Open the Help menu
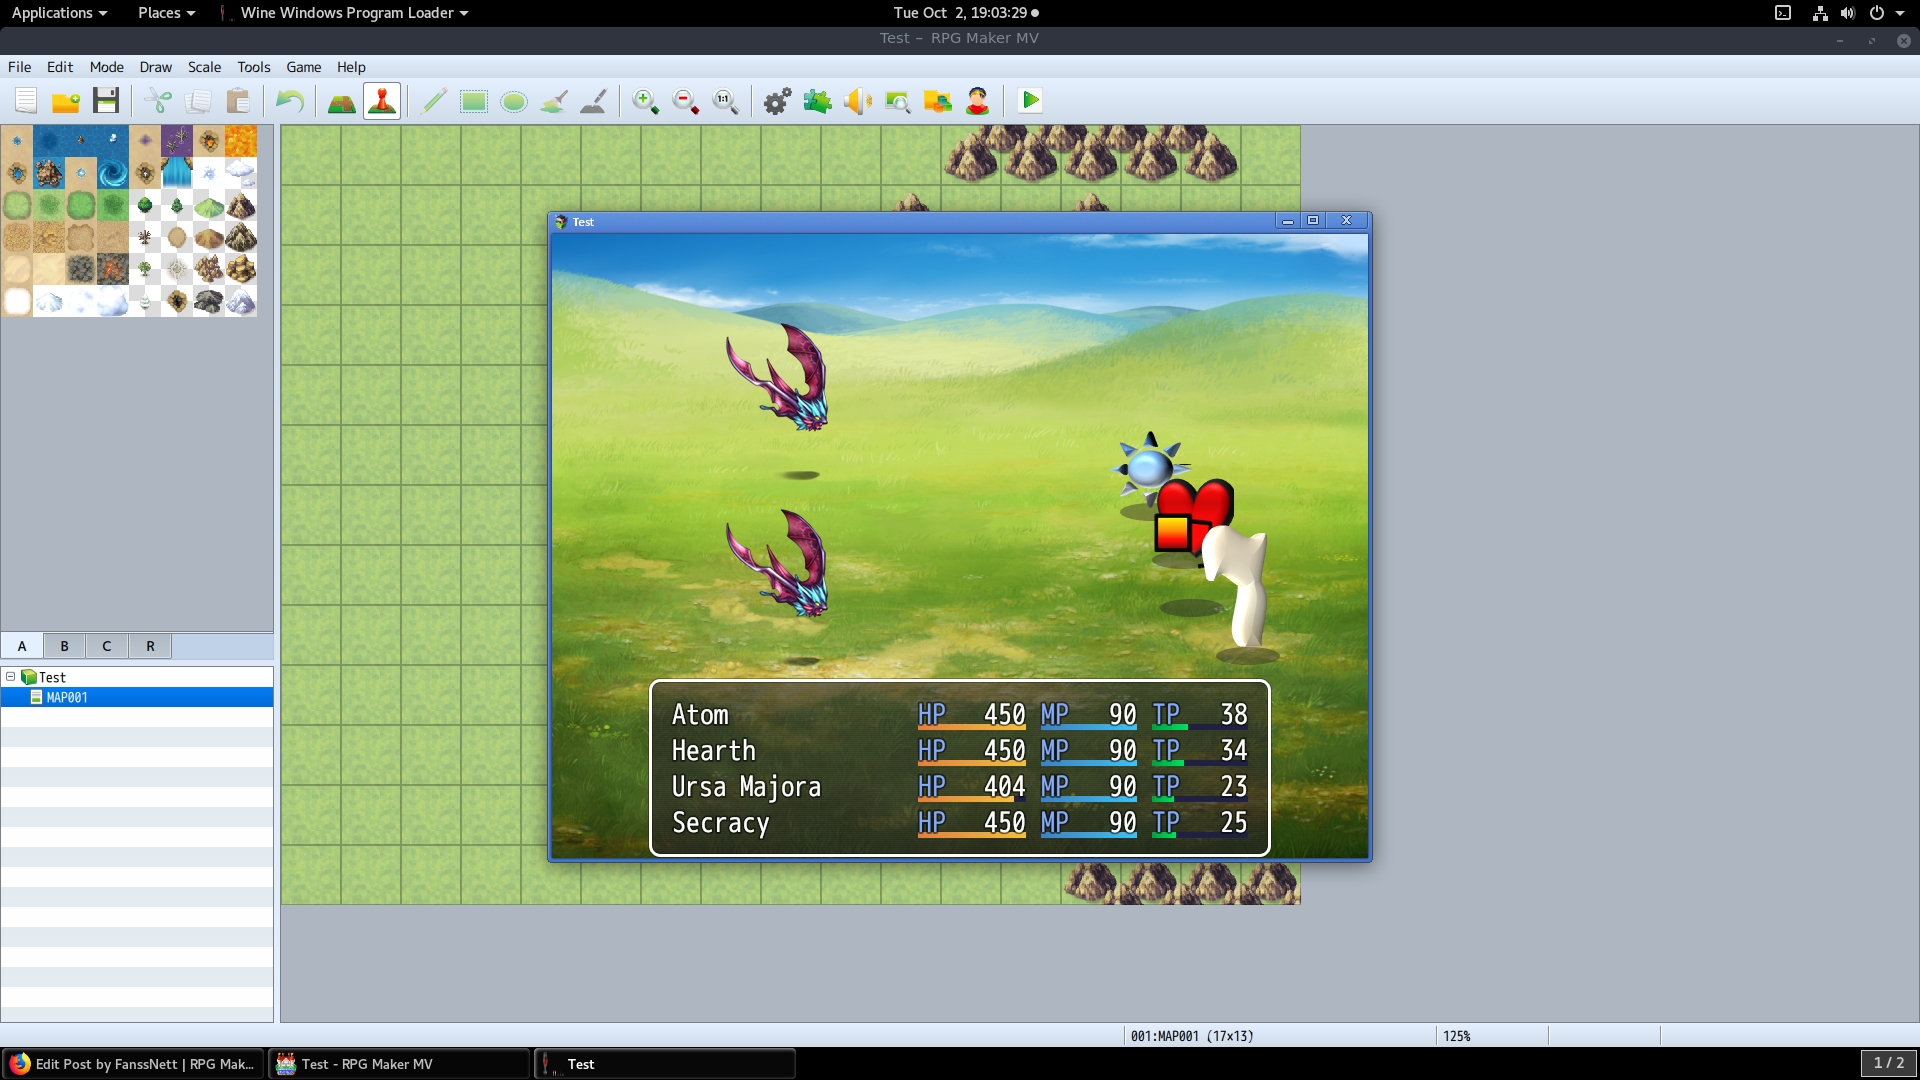This screenshot has width=1920, height=1080. tap(351, 67)
